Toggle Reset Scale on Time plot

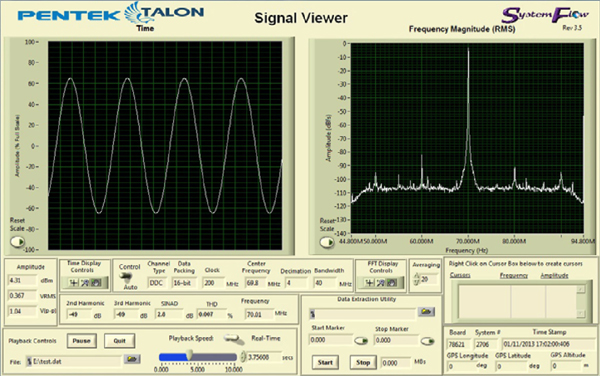click(17, 242)
